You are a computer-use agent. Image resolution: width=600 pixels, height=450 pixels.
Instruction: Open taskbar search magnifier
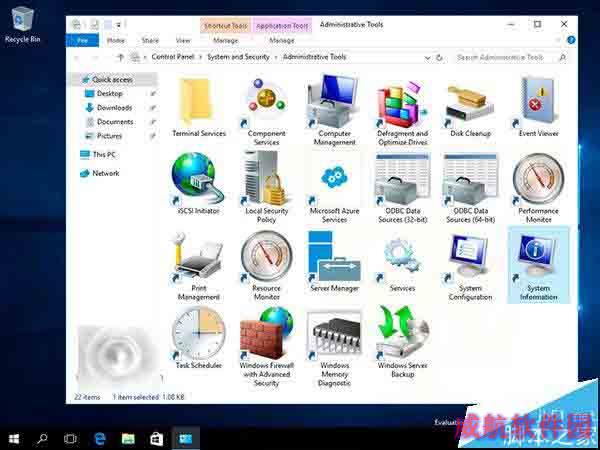coord(42,439)
